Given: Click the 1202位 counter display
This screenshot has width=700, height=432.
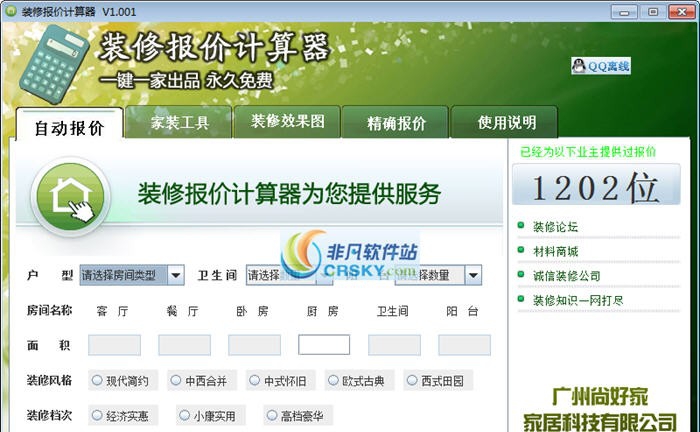Looking at the screenshot, I should [x=596, y=186].
